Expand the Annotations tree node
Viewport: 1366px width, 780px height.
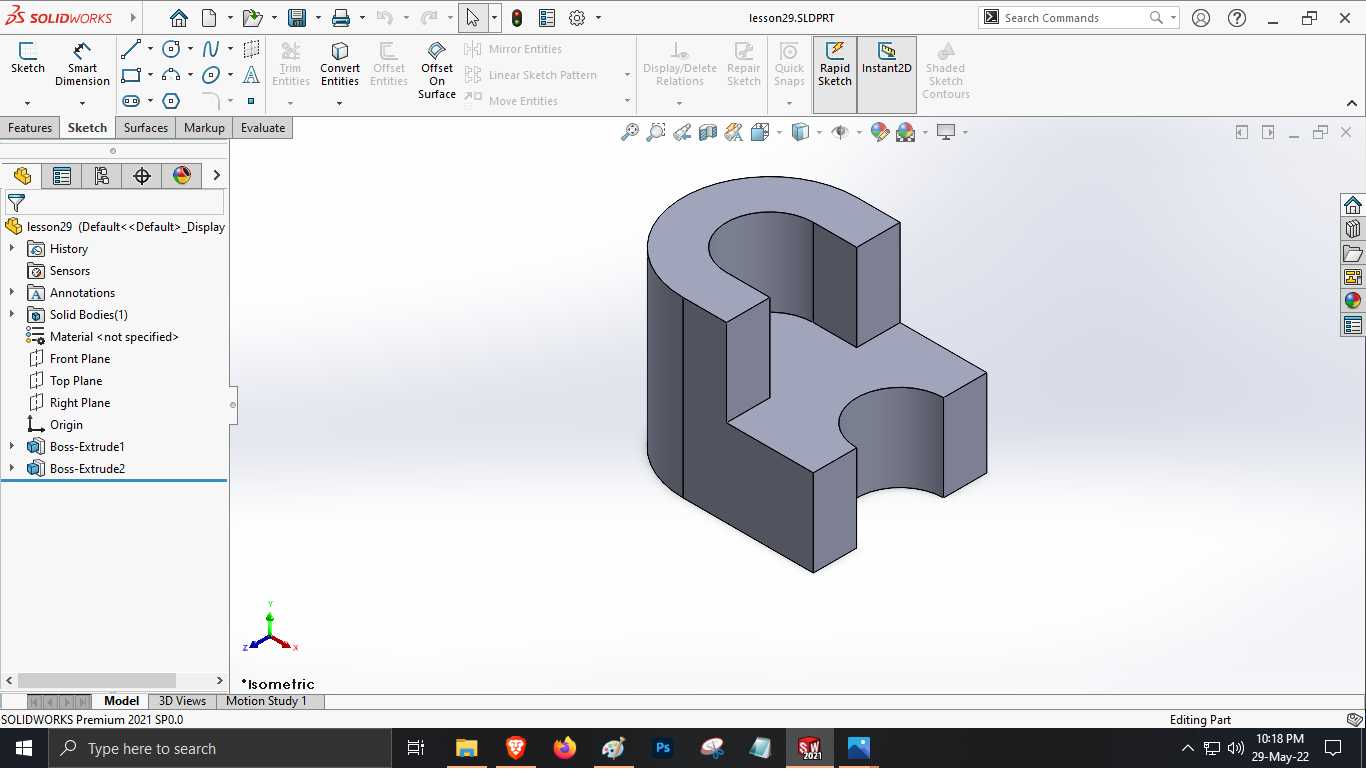click(12, 292)
